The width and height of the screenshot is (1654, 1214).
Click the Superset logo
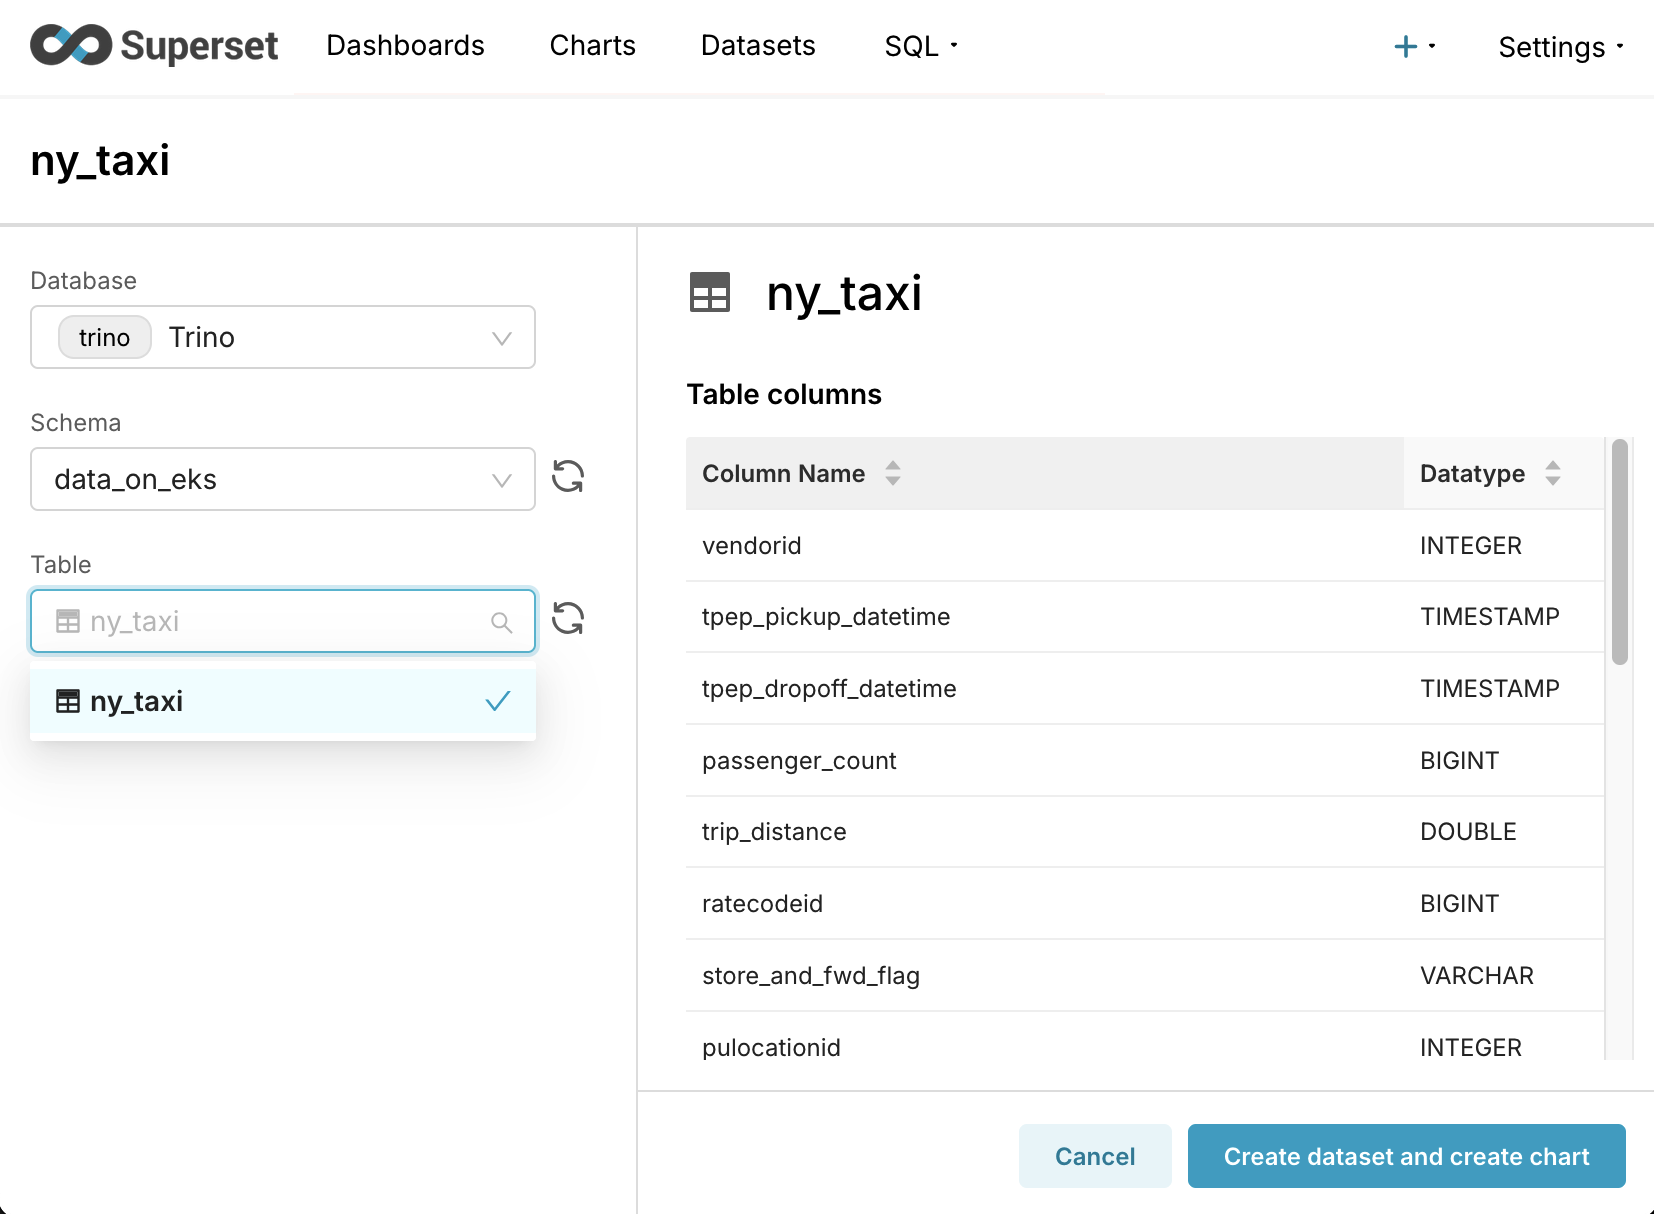(154, 46)
